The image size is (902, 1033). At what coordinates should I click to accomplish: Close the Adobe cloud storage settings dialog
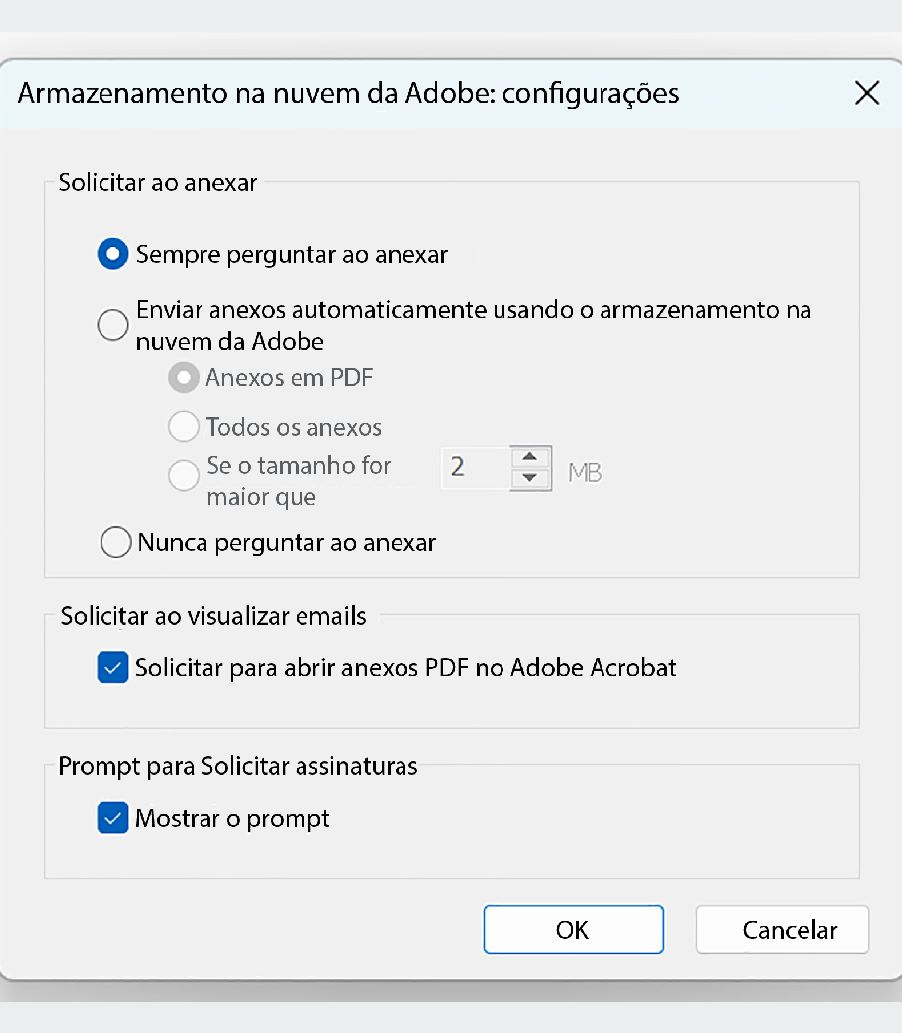pyautogui.click(x=866, y=93)
